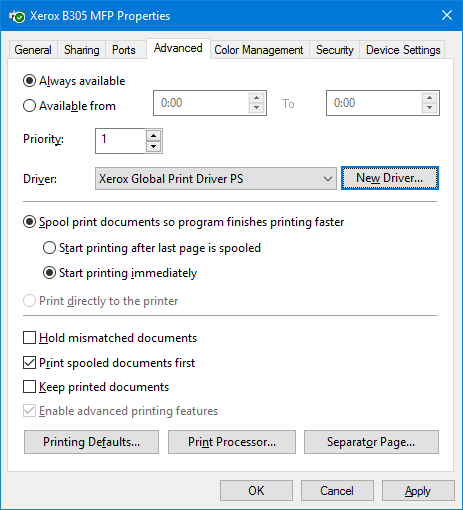The width and height of the screenshot is (463, 510).
Task: Open Printing Defaults... settings
Action: (x=91, y=442)
